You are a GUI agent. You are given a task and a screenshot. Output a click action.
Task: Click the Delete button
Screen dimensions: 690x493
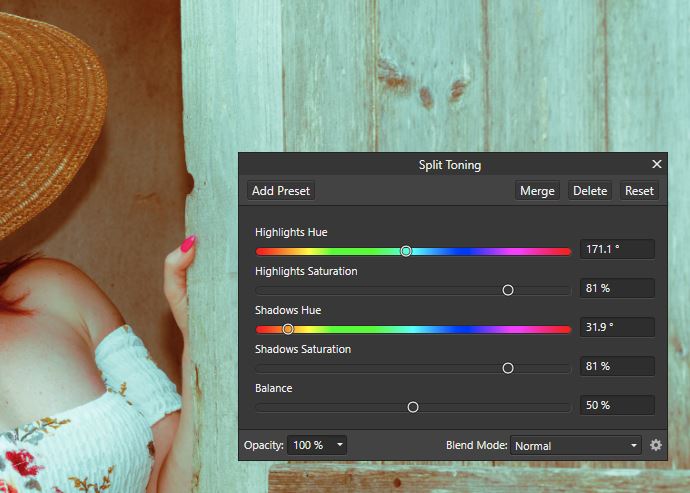point(590,191)
